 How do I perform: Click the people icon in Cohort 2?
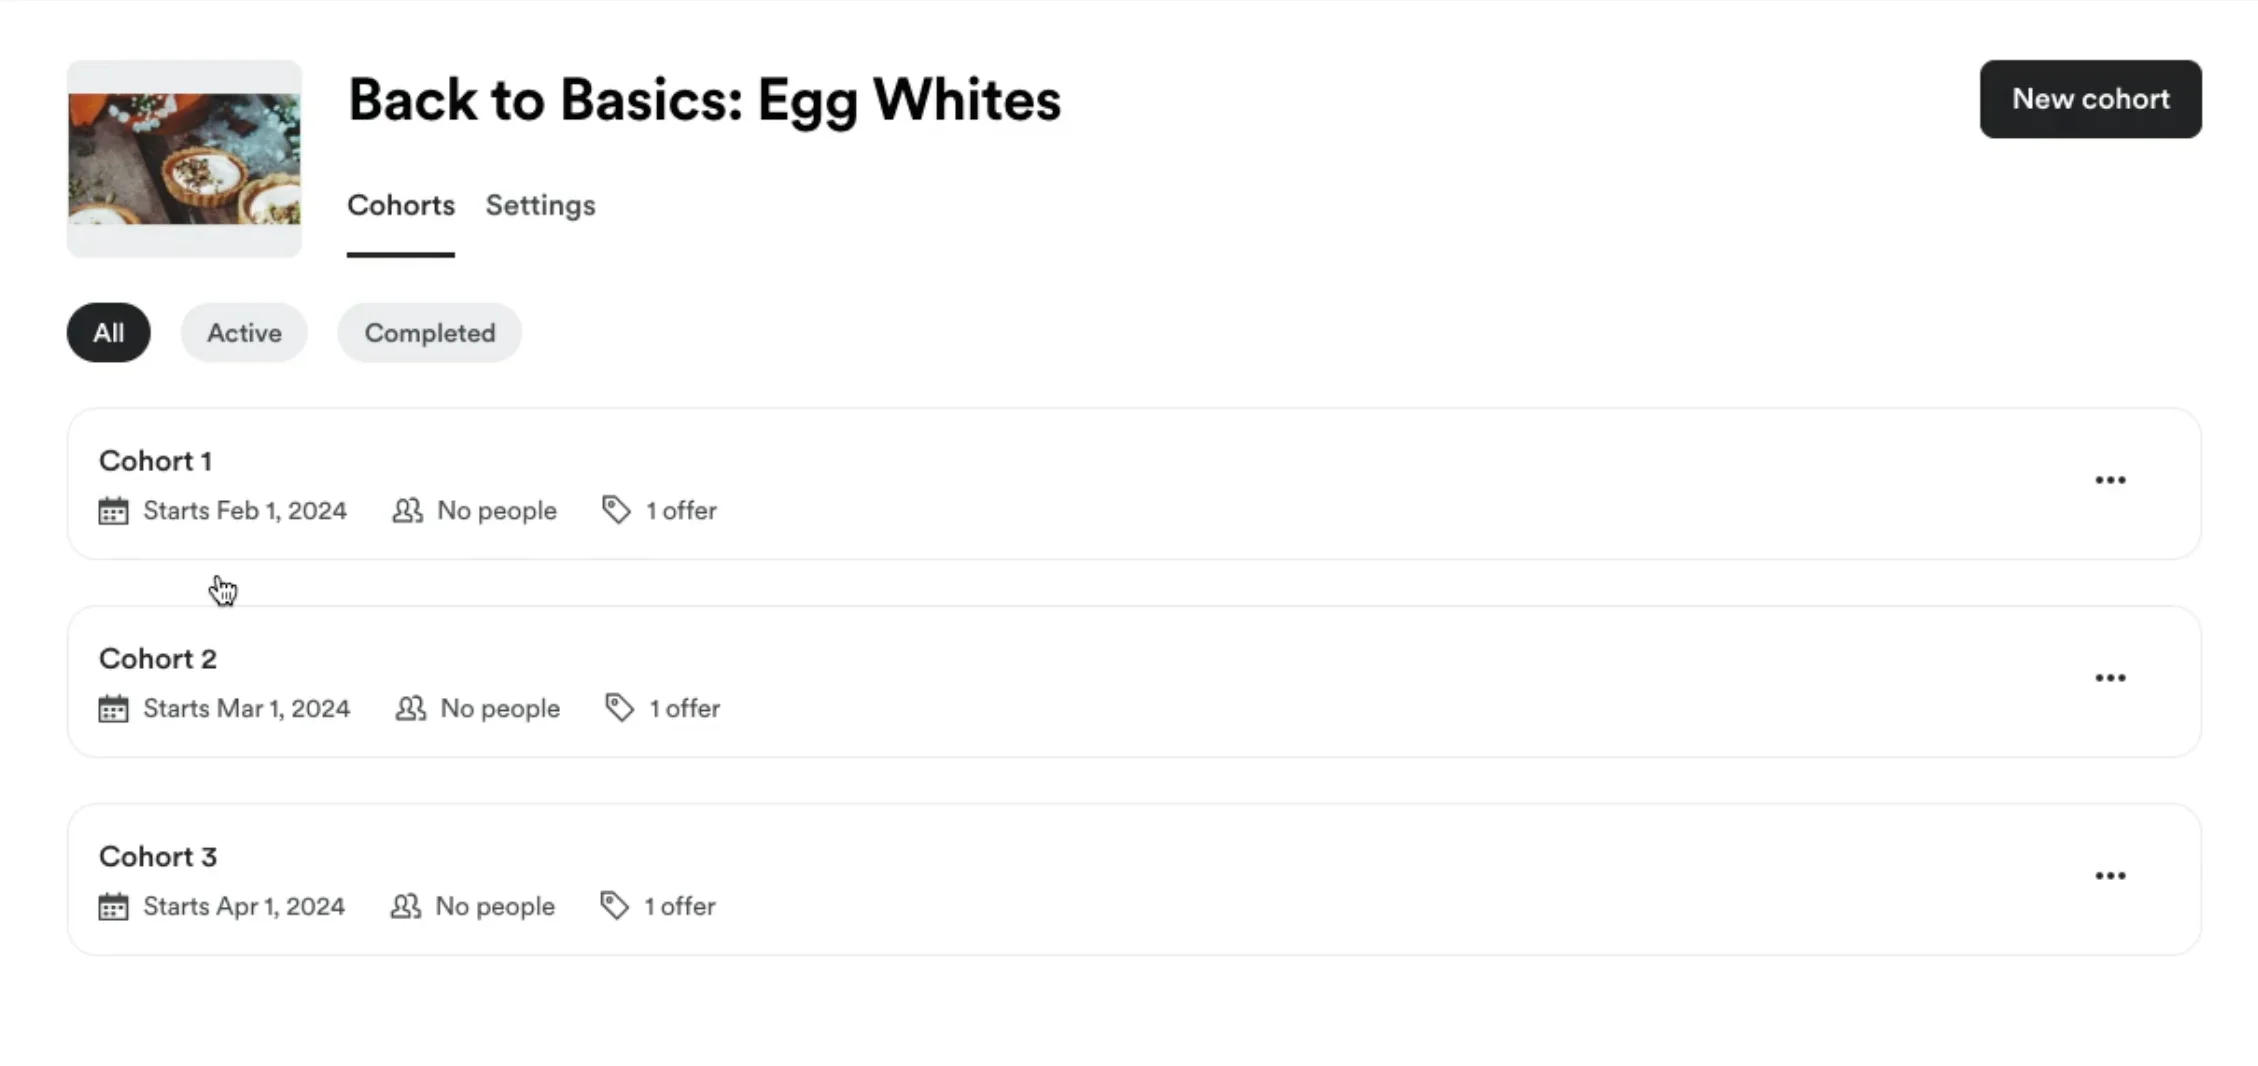point(410,709)
